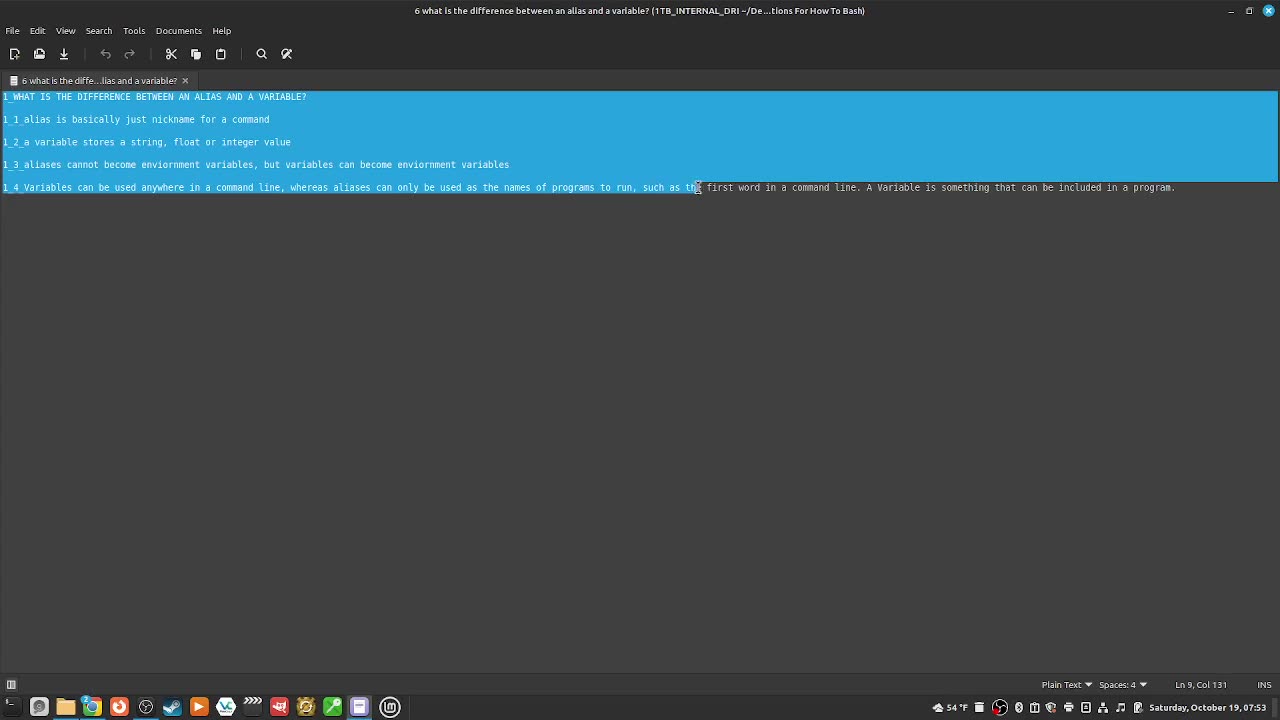Open calendar from Saturday, October 19 clock
Viewport: 1280px width, 720px height.
1207,707
